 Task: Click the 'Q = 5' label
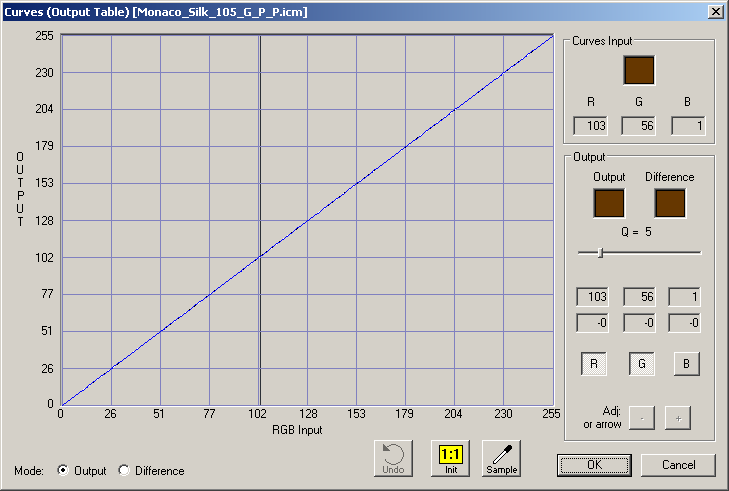coord(636,232)
